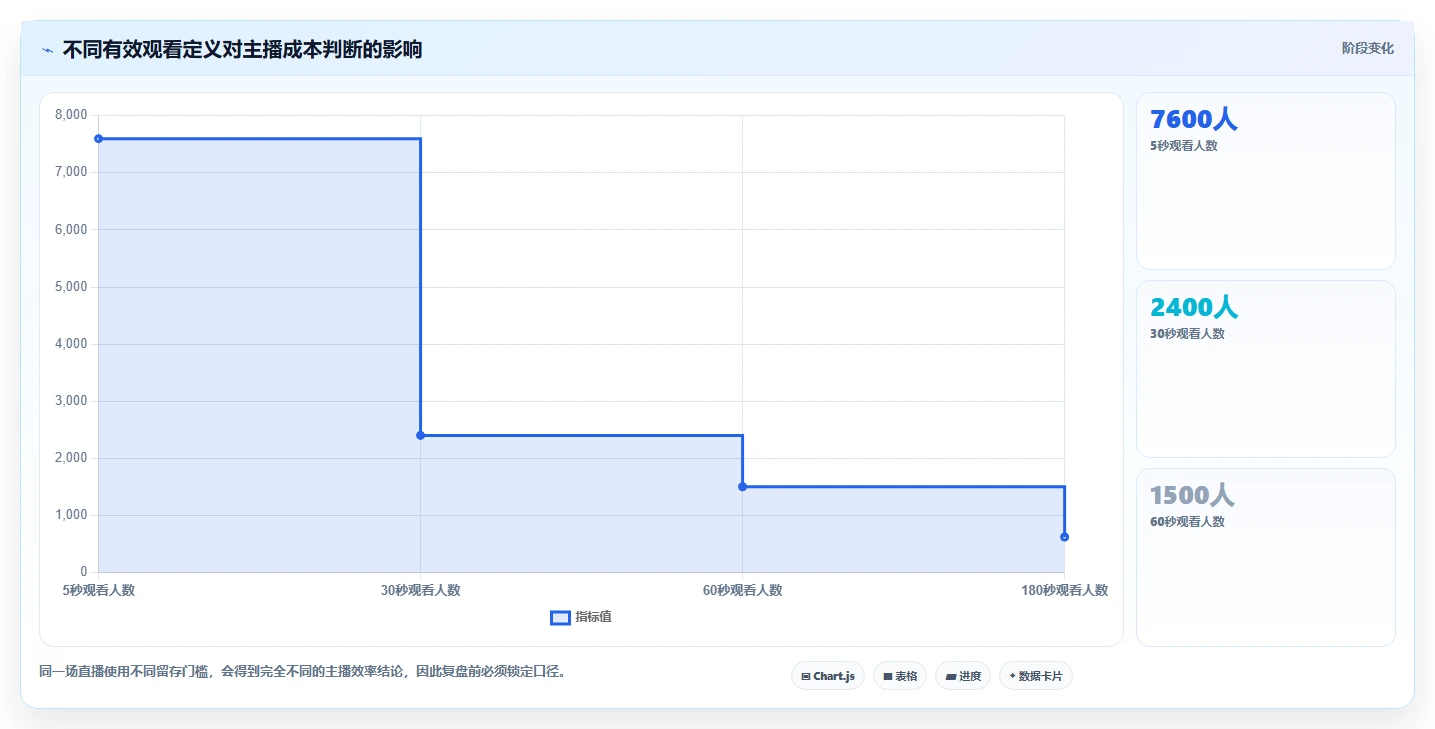Open the 1500人 stat card
The width and height of the screenshot is (1435, 729).
pos(1265,557)
